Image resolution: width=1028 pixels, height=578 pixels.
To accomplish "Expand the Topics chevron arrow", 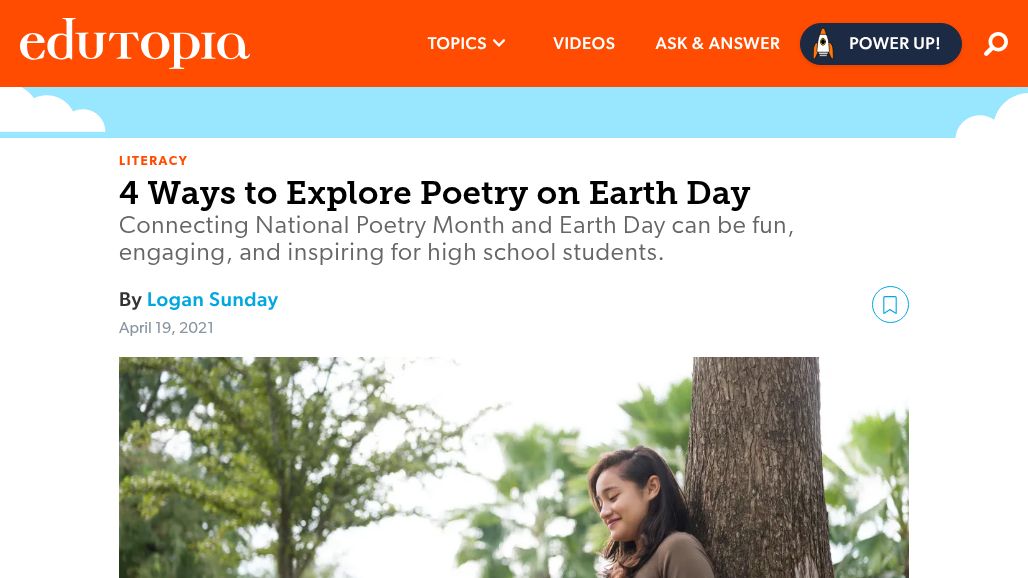I will pyautogui.click(x=499, y=44).
